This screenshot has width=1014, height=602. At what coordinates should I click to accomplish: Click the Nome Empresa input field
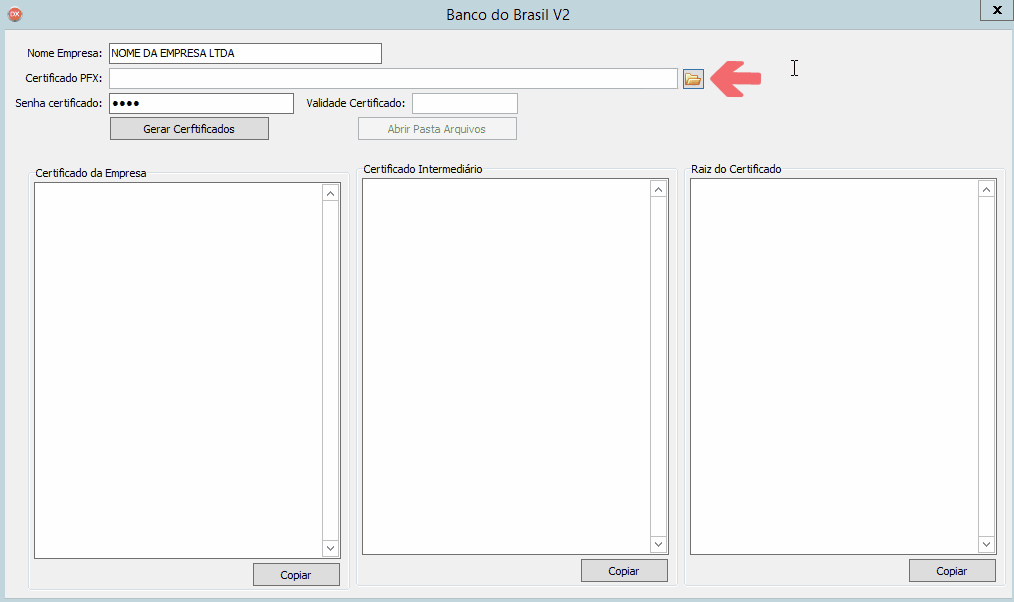pyautogui.click(x=245, y=53)
